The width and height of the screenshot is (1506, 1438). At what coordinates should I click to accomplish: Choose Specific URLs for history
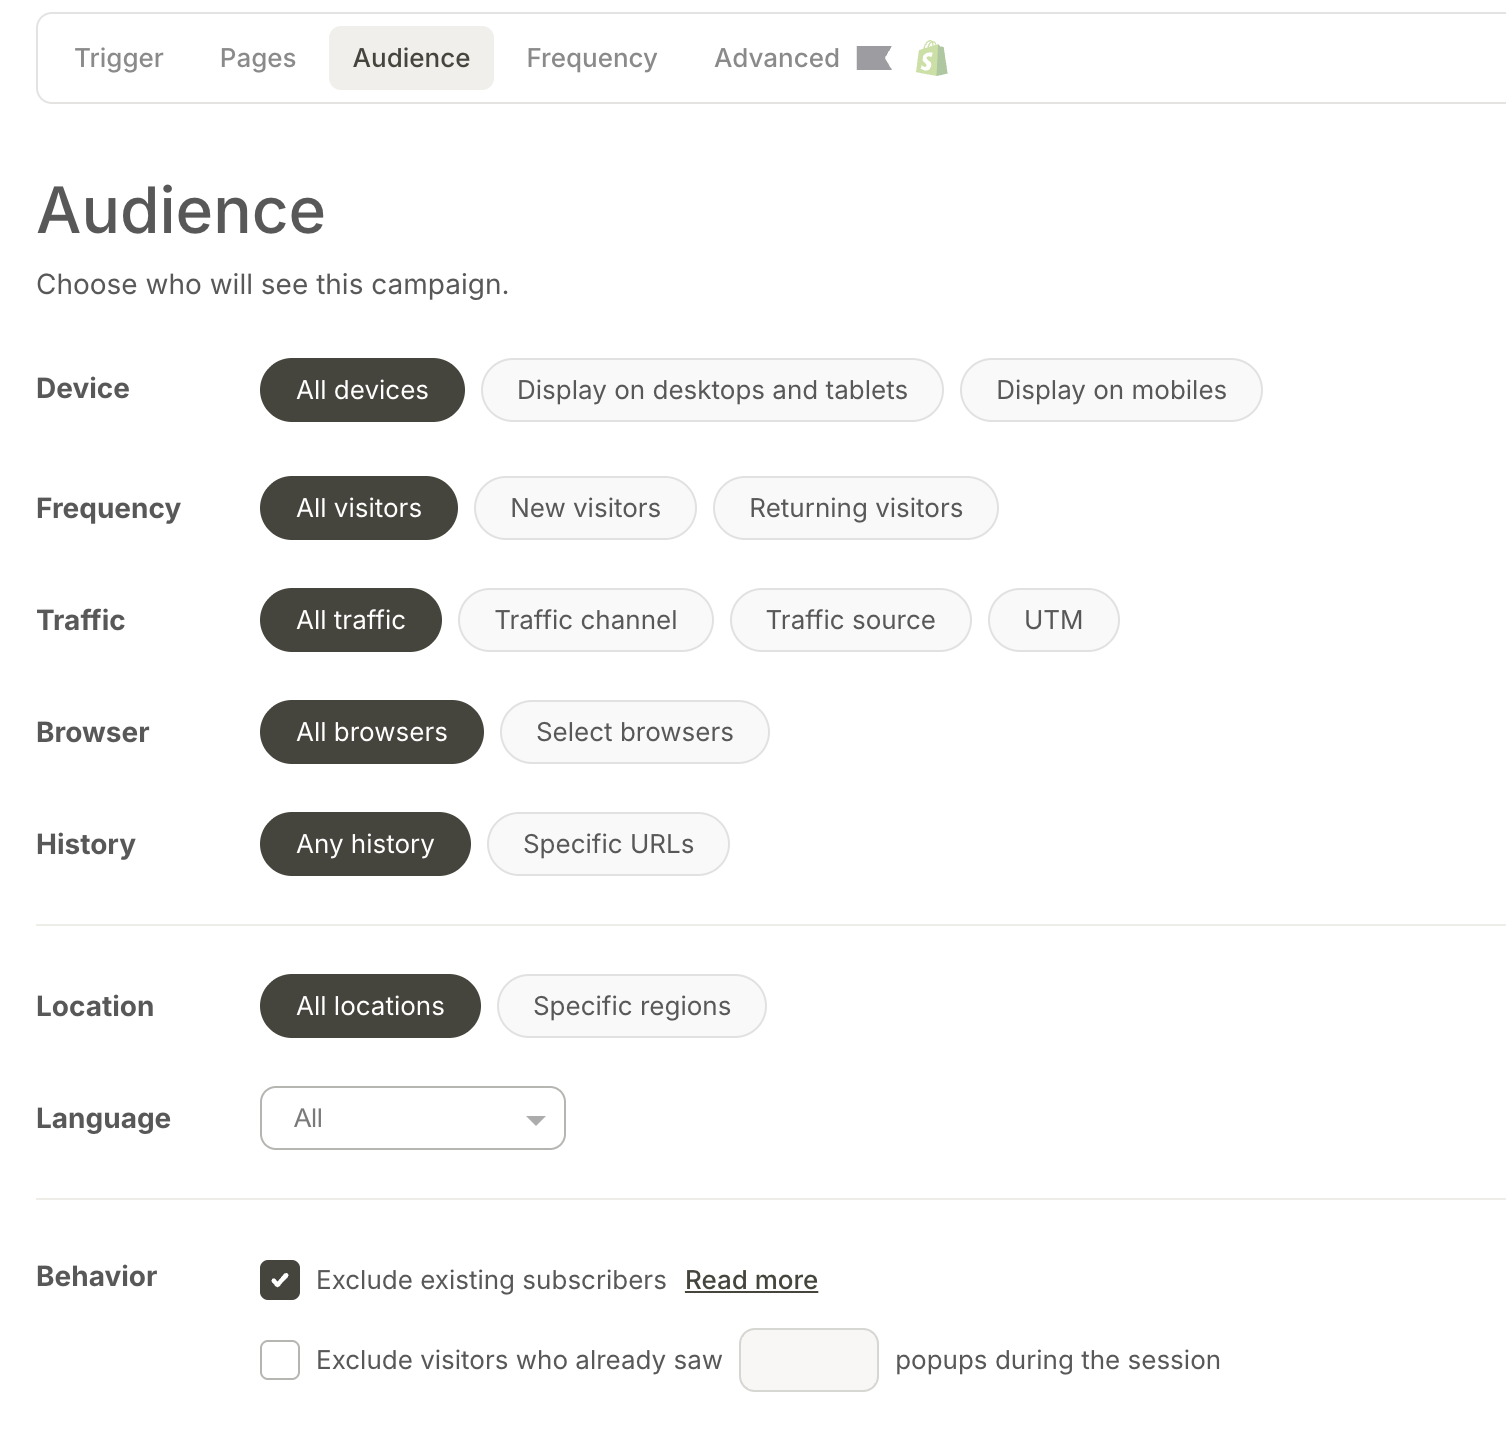click(x=608, y=844)
